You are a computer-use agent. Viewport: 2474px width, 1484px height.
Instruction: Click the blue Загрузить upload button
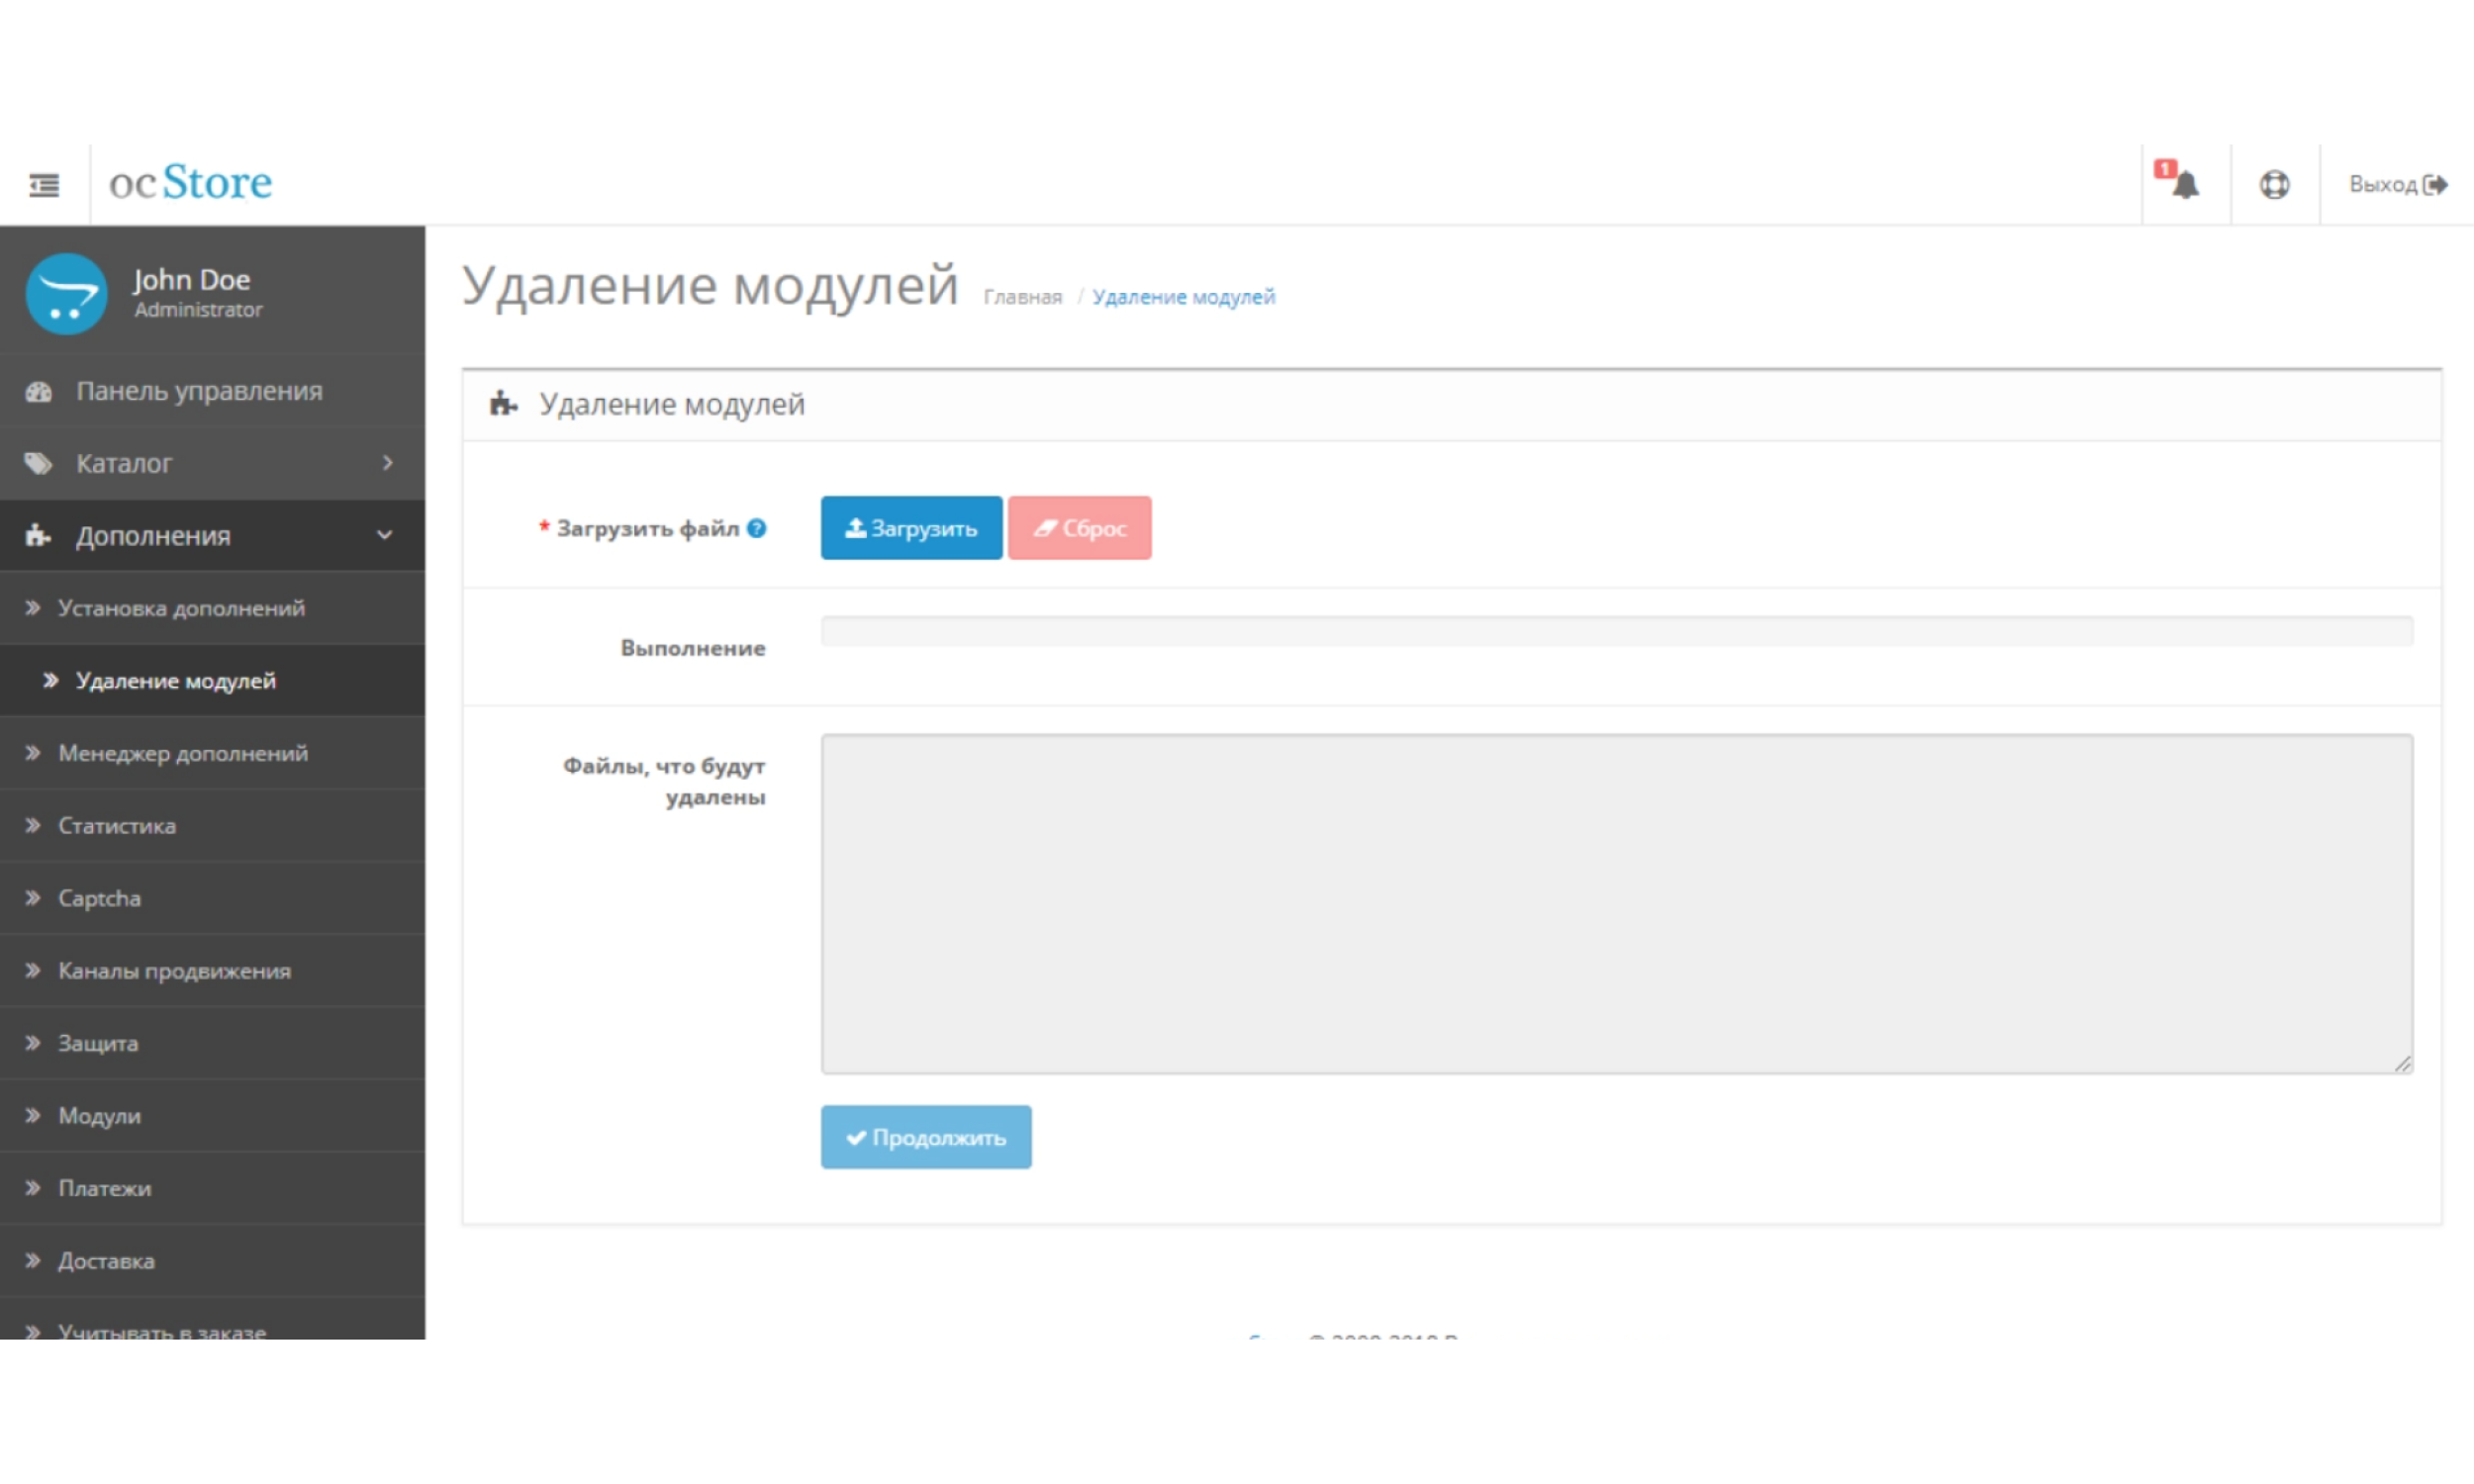[911, 528]
